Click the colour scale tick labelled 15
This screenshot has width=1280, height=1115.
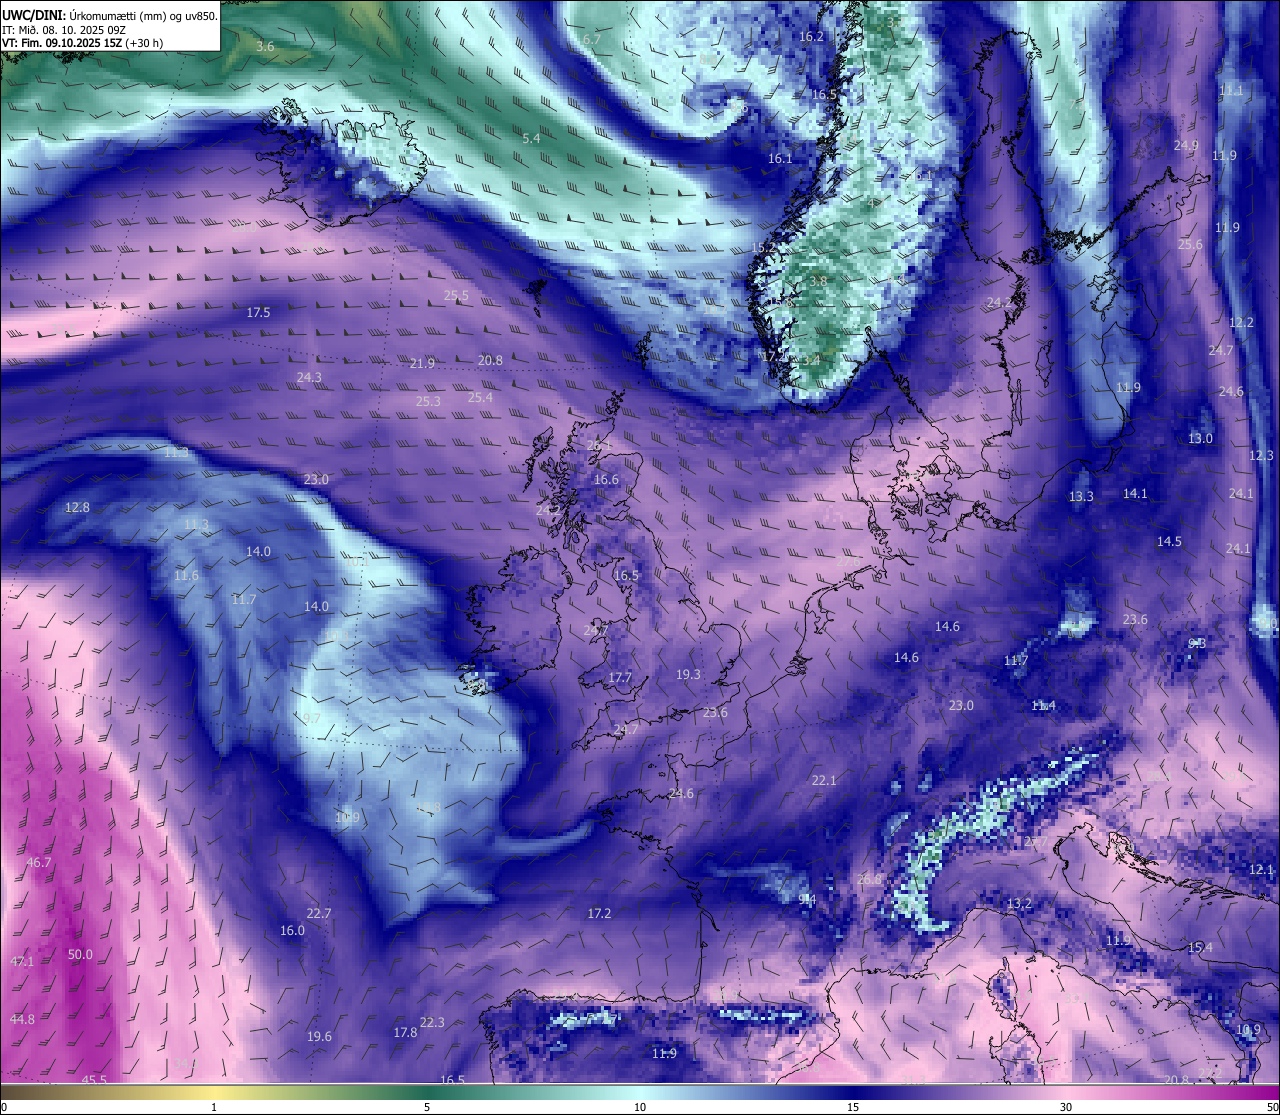tap(853, 1107)
